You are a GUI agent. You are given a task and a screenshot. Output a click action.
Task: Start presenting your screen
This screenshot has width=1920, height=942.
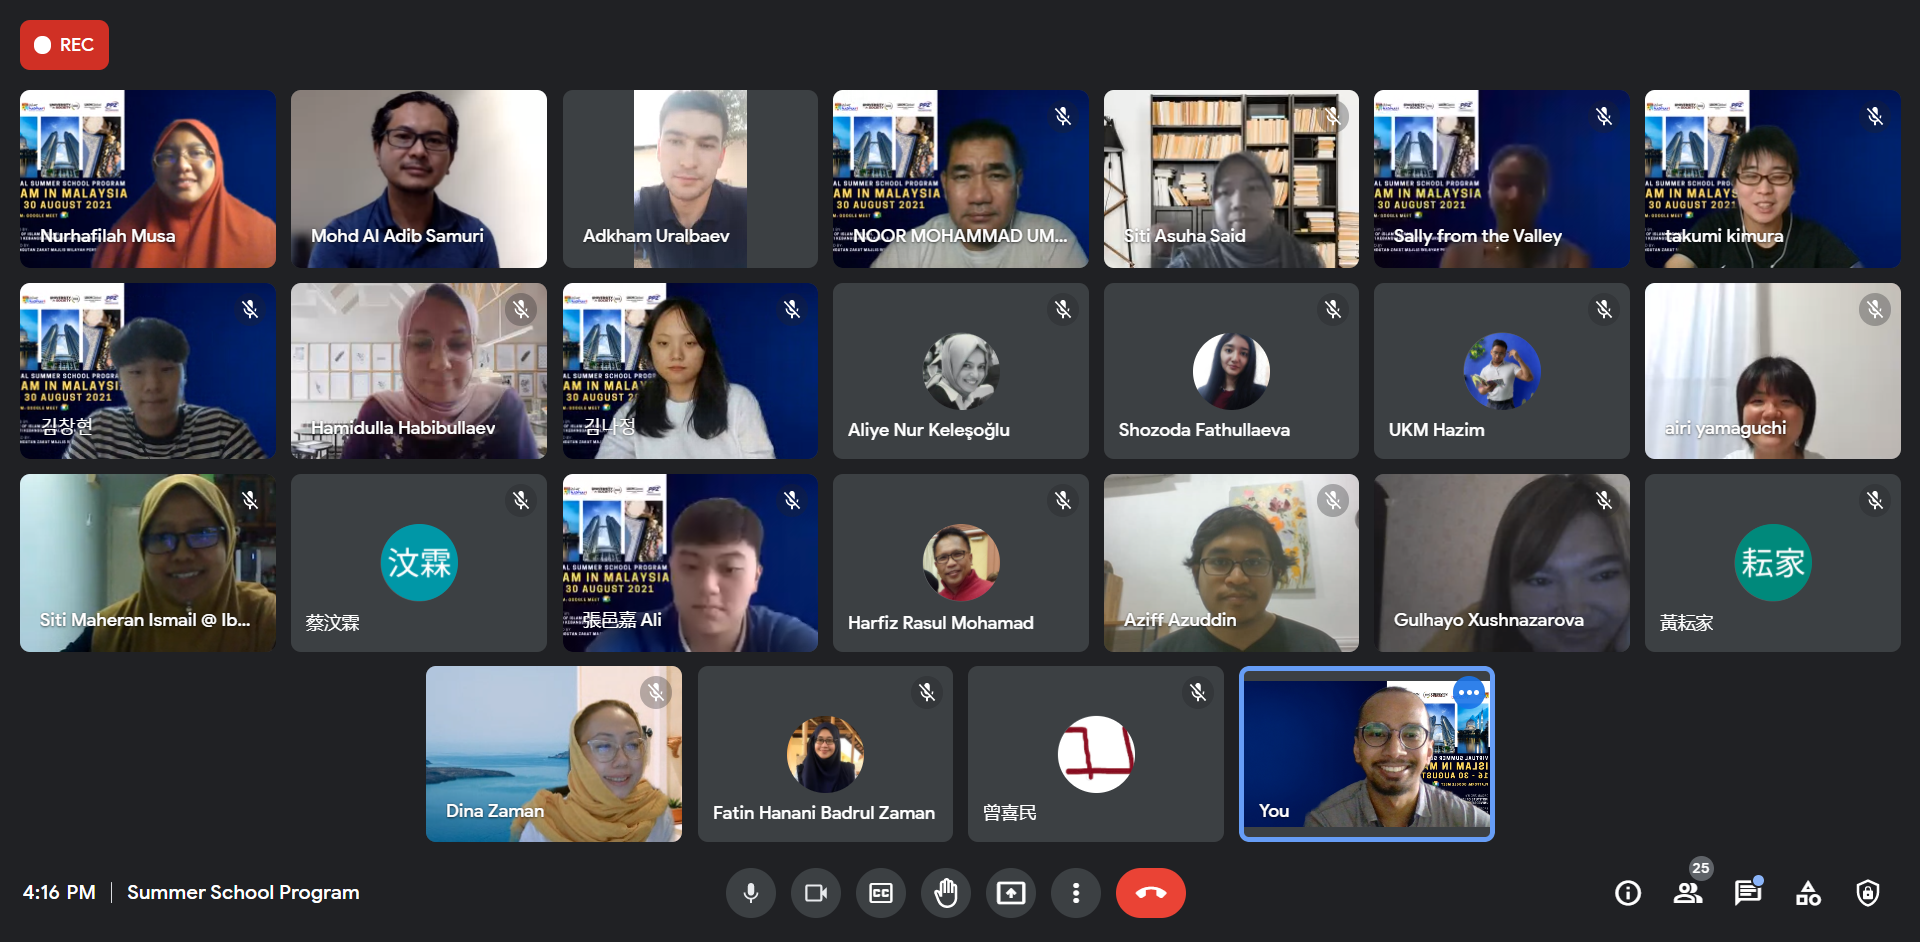pos(1011,893)
